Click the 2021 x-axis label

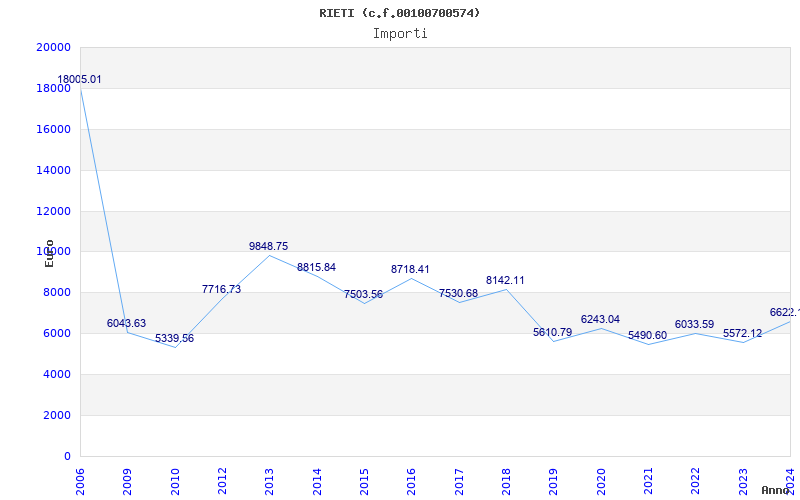pyautogui.click(x=648, y=482)
